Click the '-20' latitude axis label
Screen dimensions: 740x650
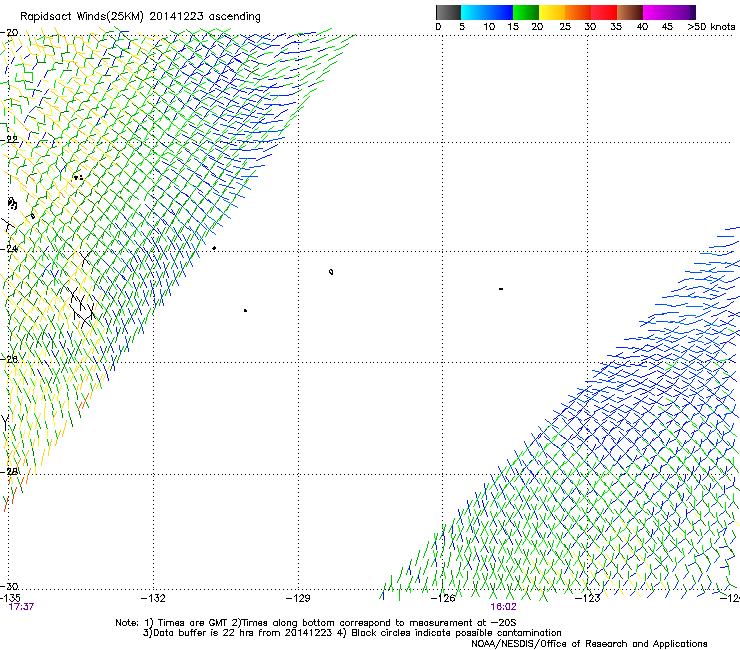tap(9, 33)
